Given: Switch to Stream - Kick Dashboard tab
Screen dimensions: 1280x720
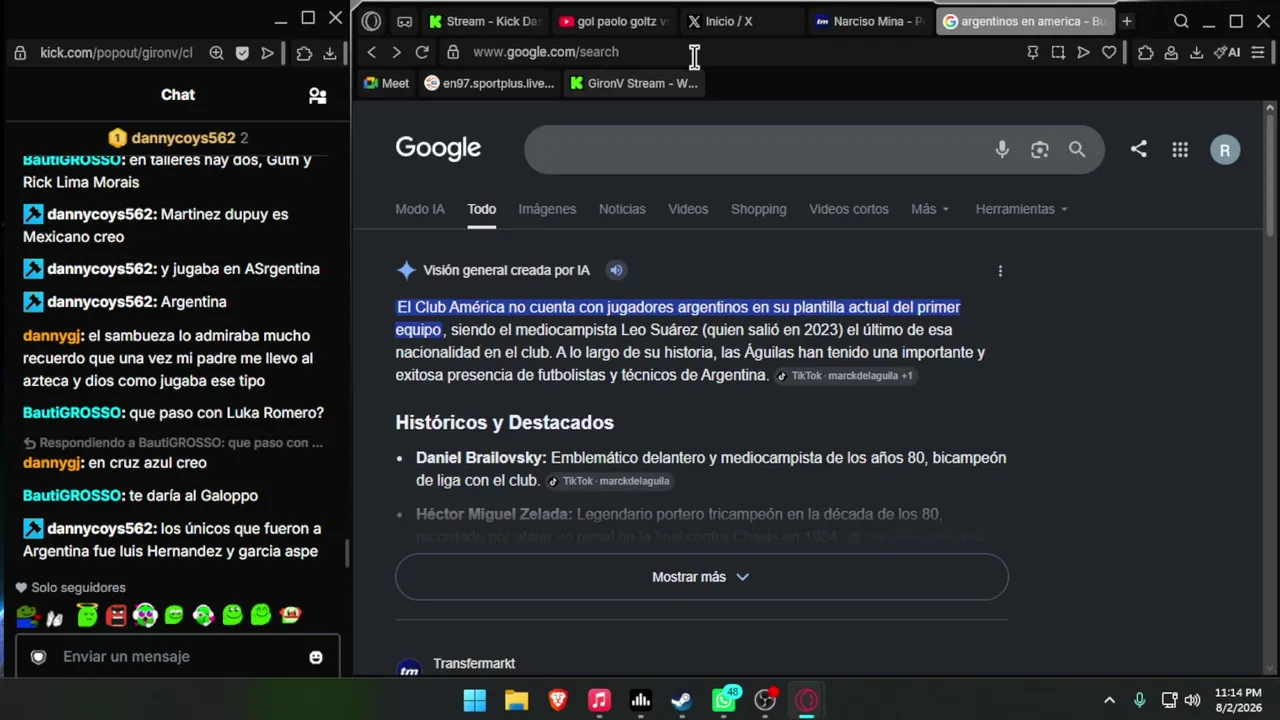Looking at the screenshot, I should click(484, 21).
